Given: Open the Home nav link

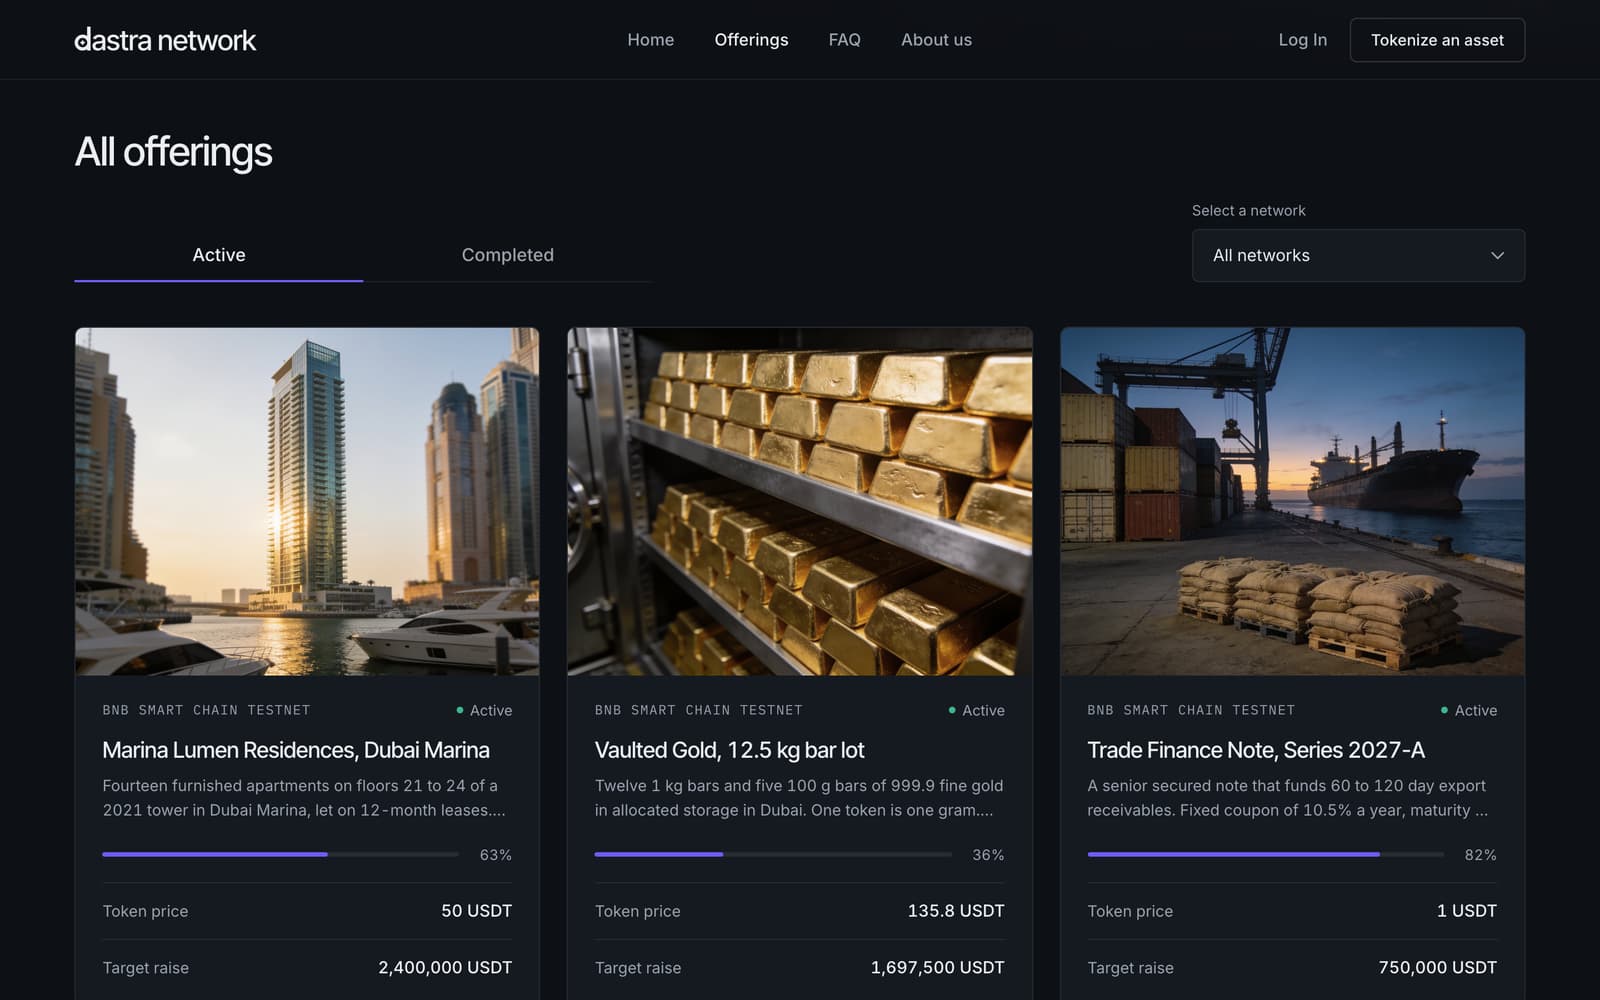Looking at the screenshot, I should coord(651,40).
